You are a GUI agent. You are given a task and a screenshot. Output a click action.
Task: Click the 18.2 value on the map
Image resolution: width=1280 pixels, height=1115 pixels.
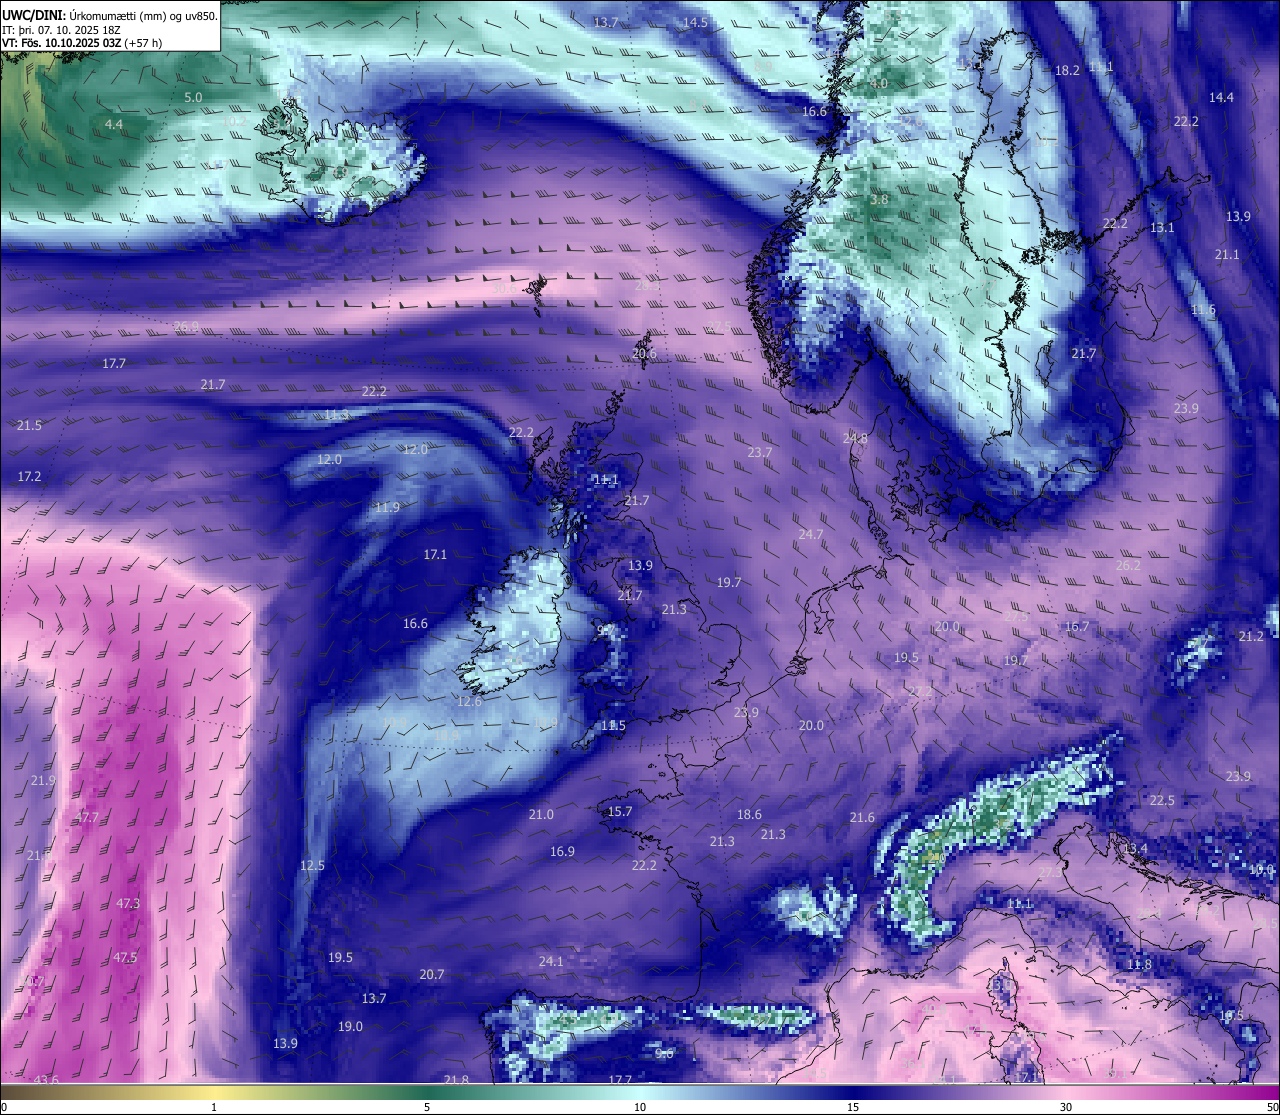[x=1067, y=70]
